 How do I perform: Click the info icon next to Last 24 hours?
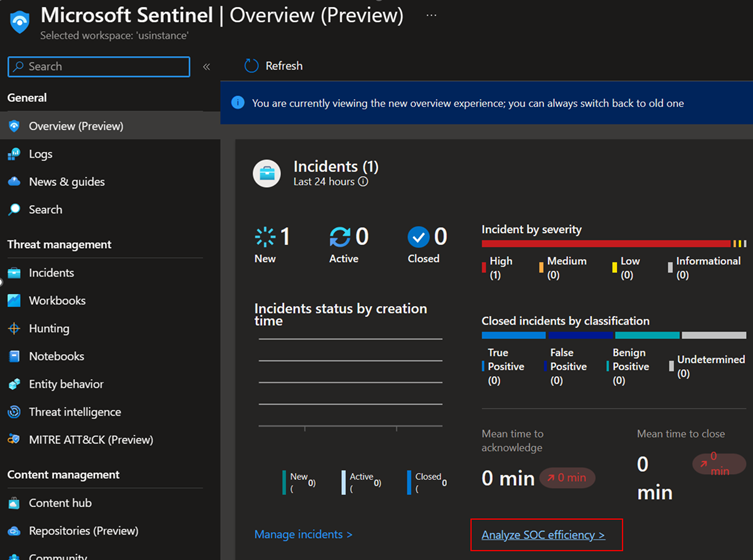click(363, 182)
